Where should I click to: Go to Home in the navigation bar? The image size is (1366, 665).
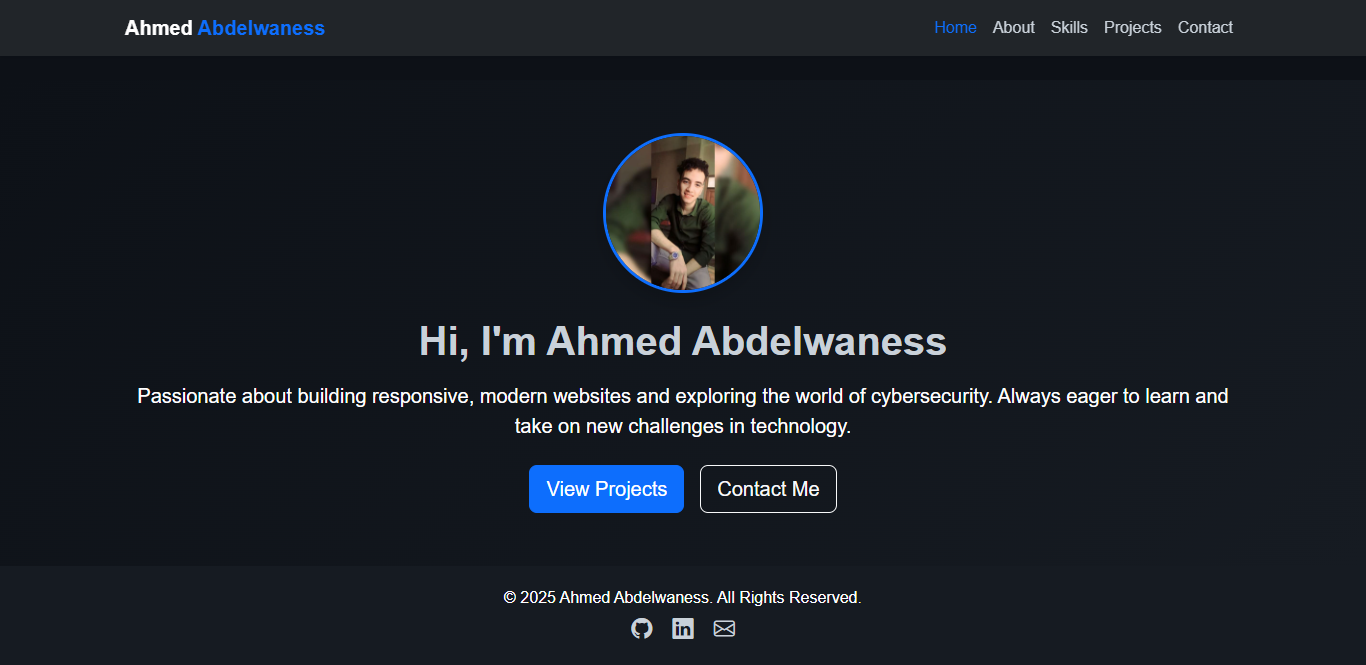pyautogui.click(x=955, y=28)
